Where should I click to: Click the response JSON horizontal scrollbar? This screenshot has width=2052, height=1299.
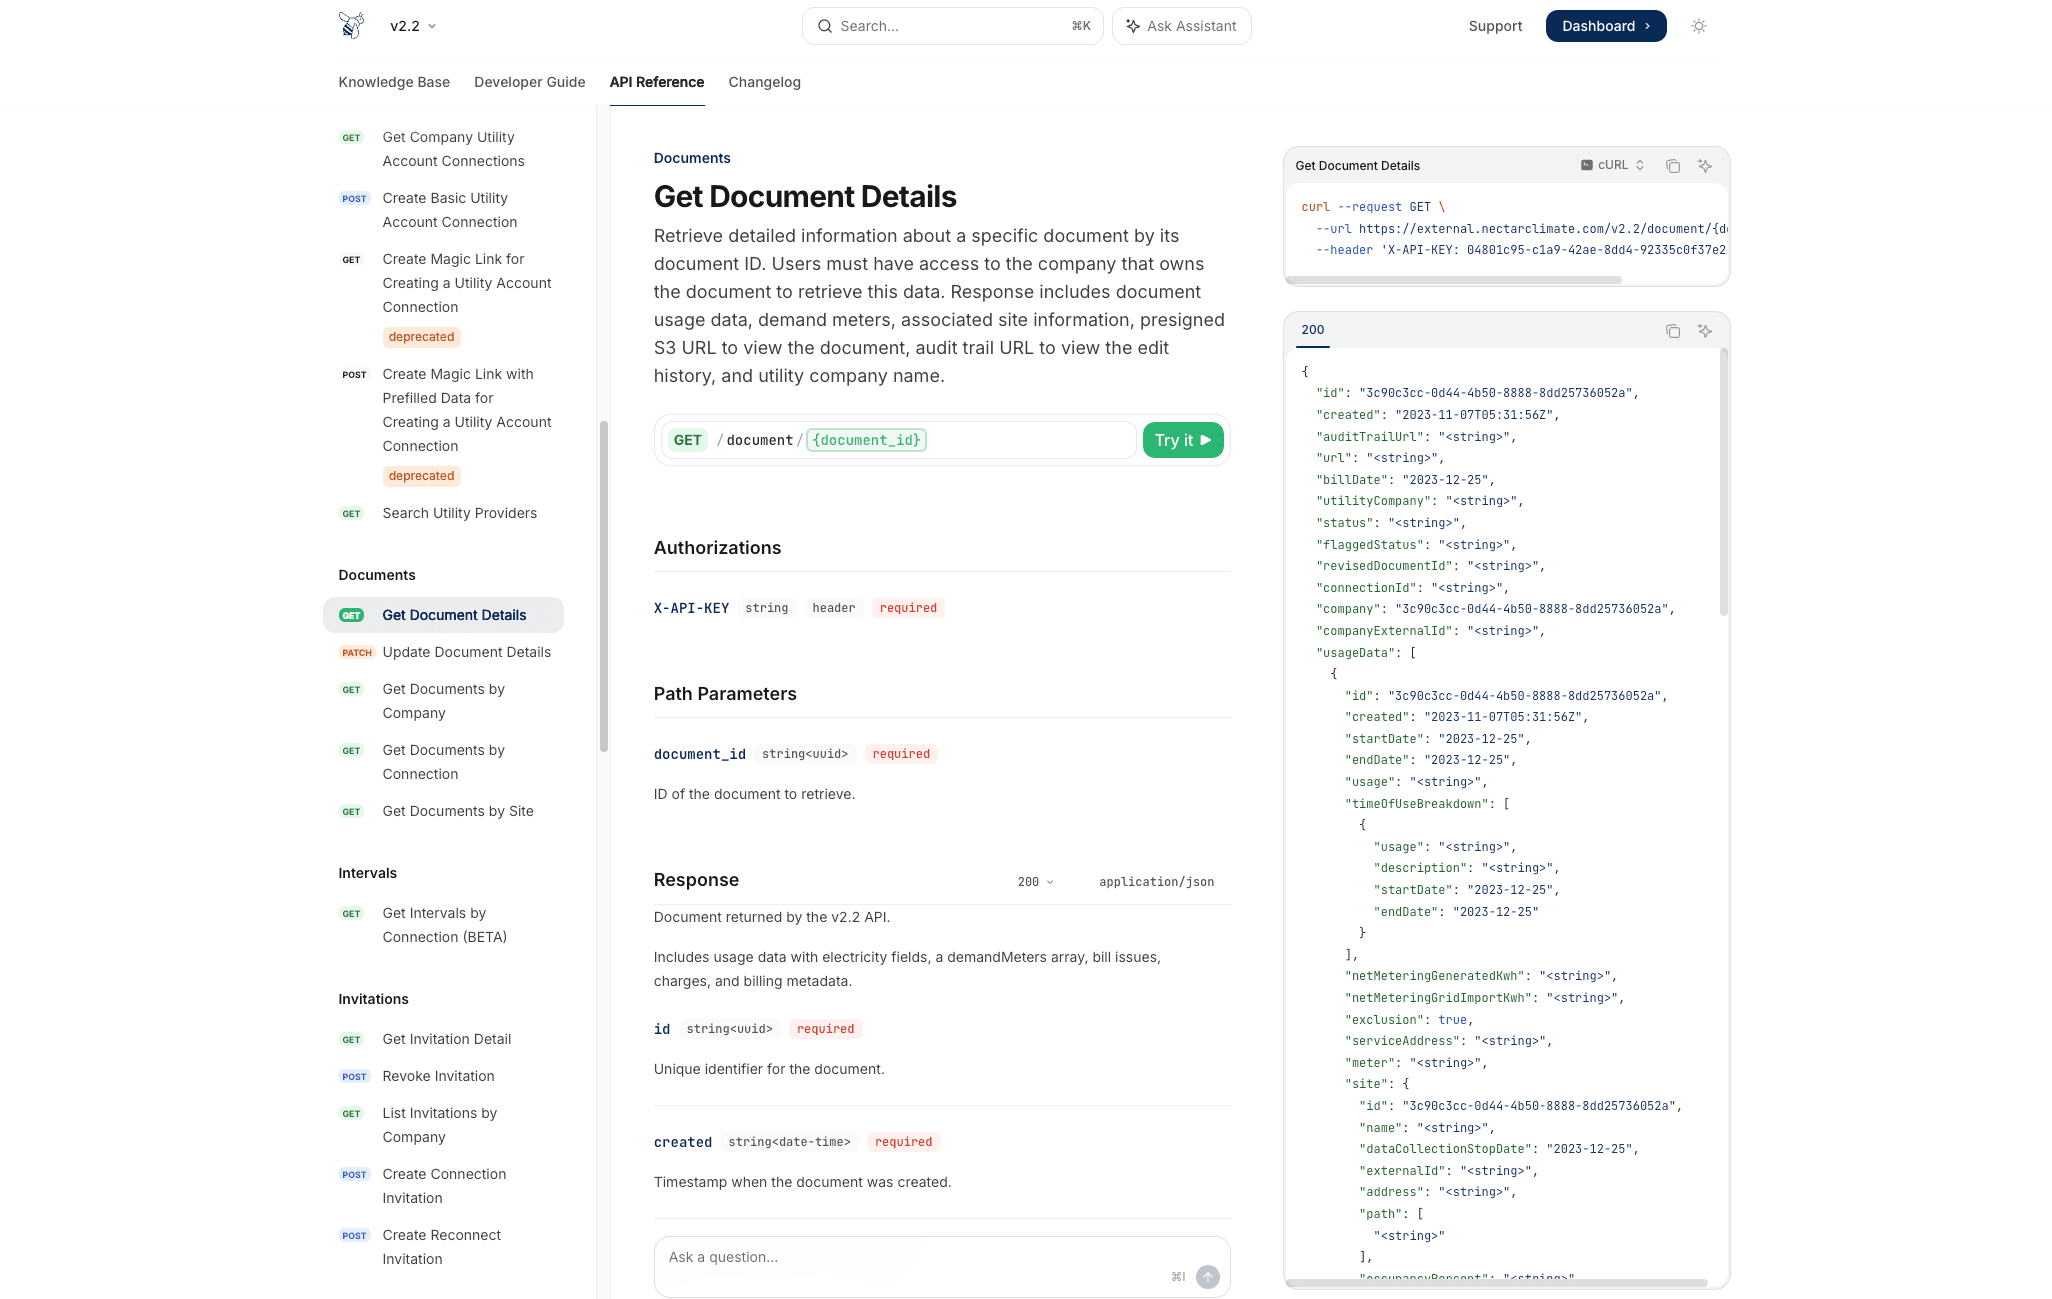tap(1497, 1283)
